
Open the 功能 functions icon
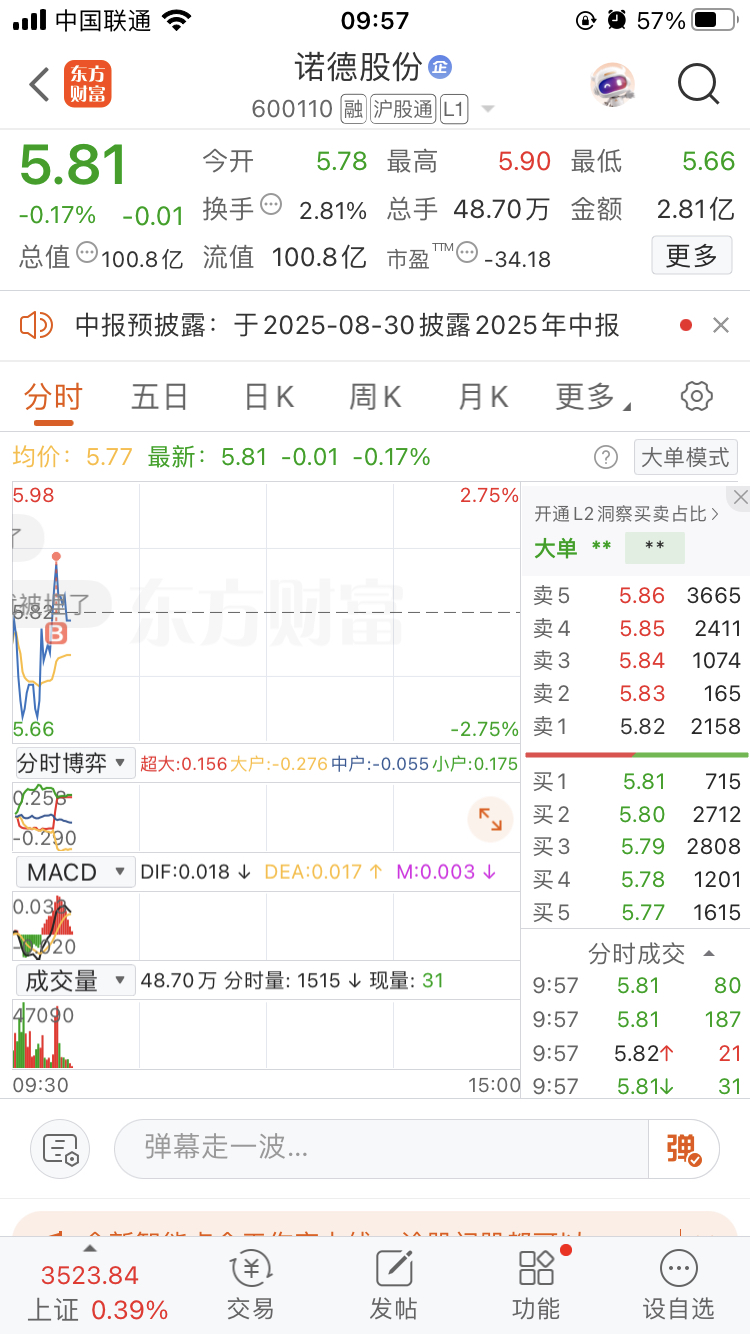tap(537, 1285)
